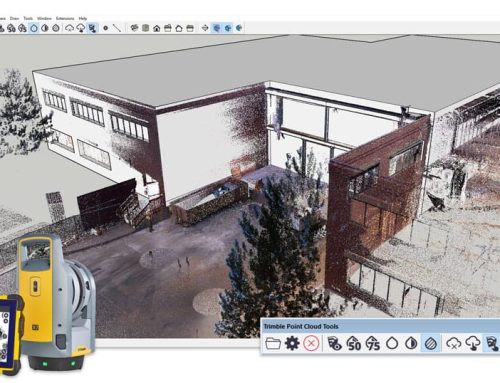Click cloud with X in Point Cloud Tools panel
This screenshot has height=383, width=500.
454,343
